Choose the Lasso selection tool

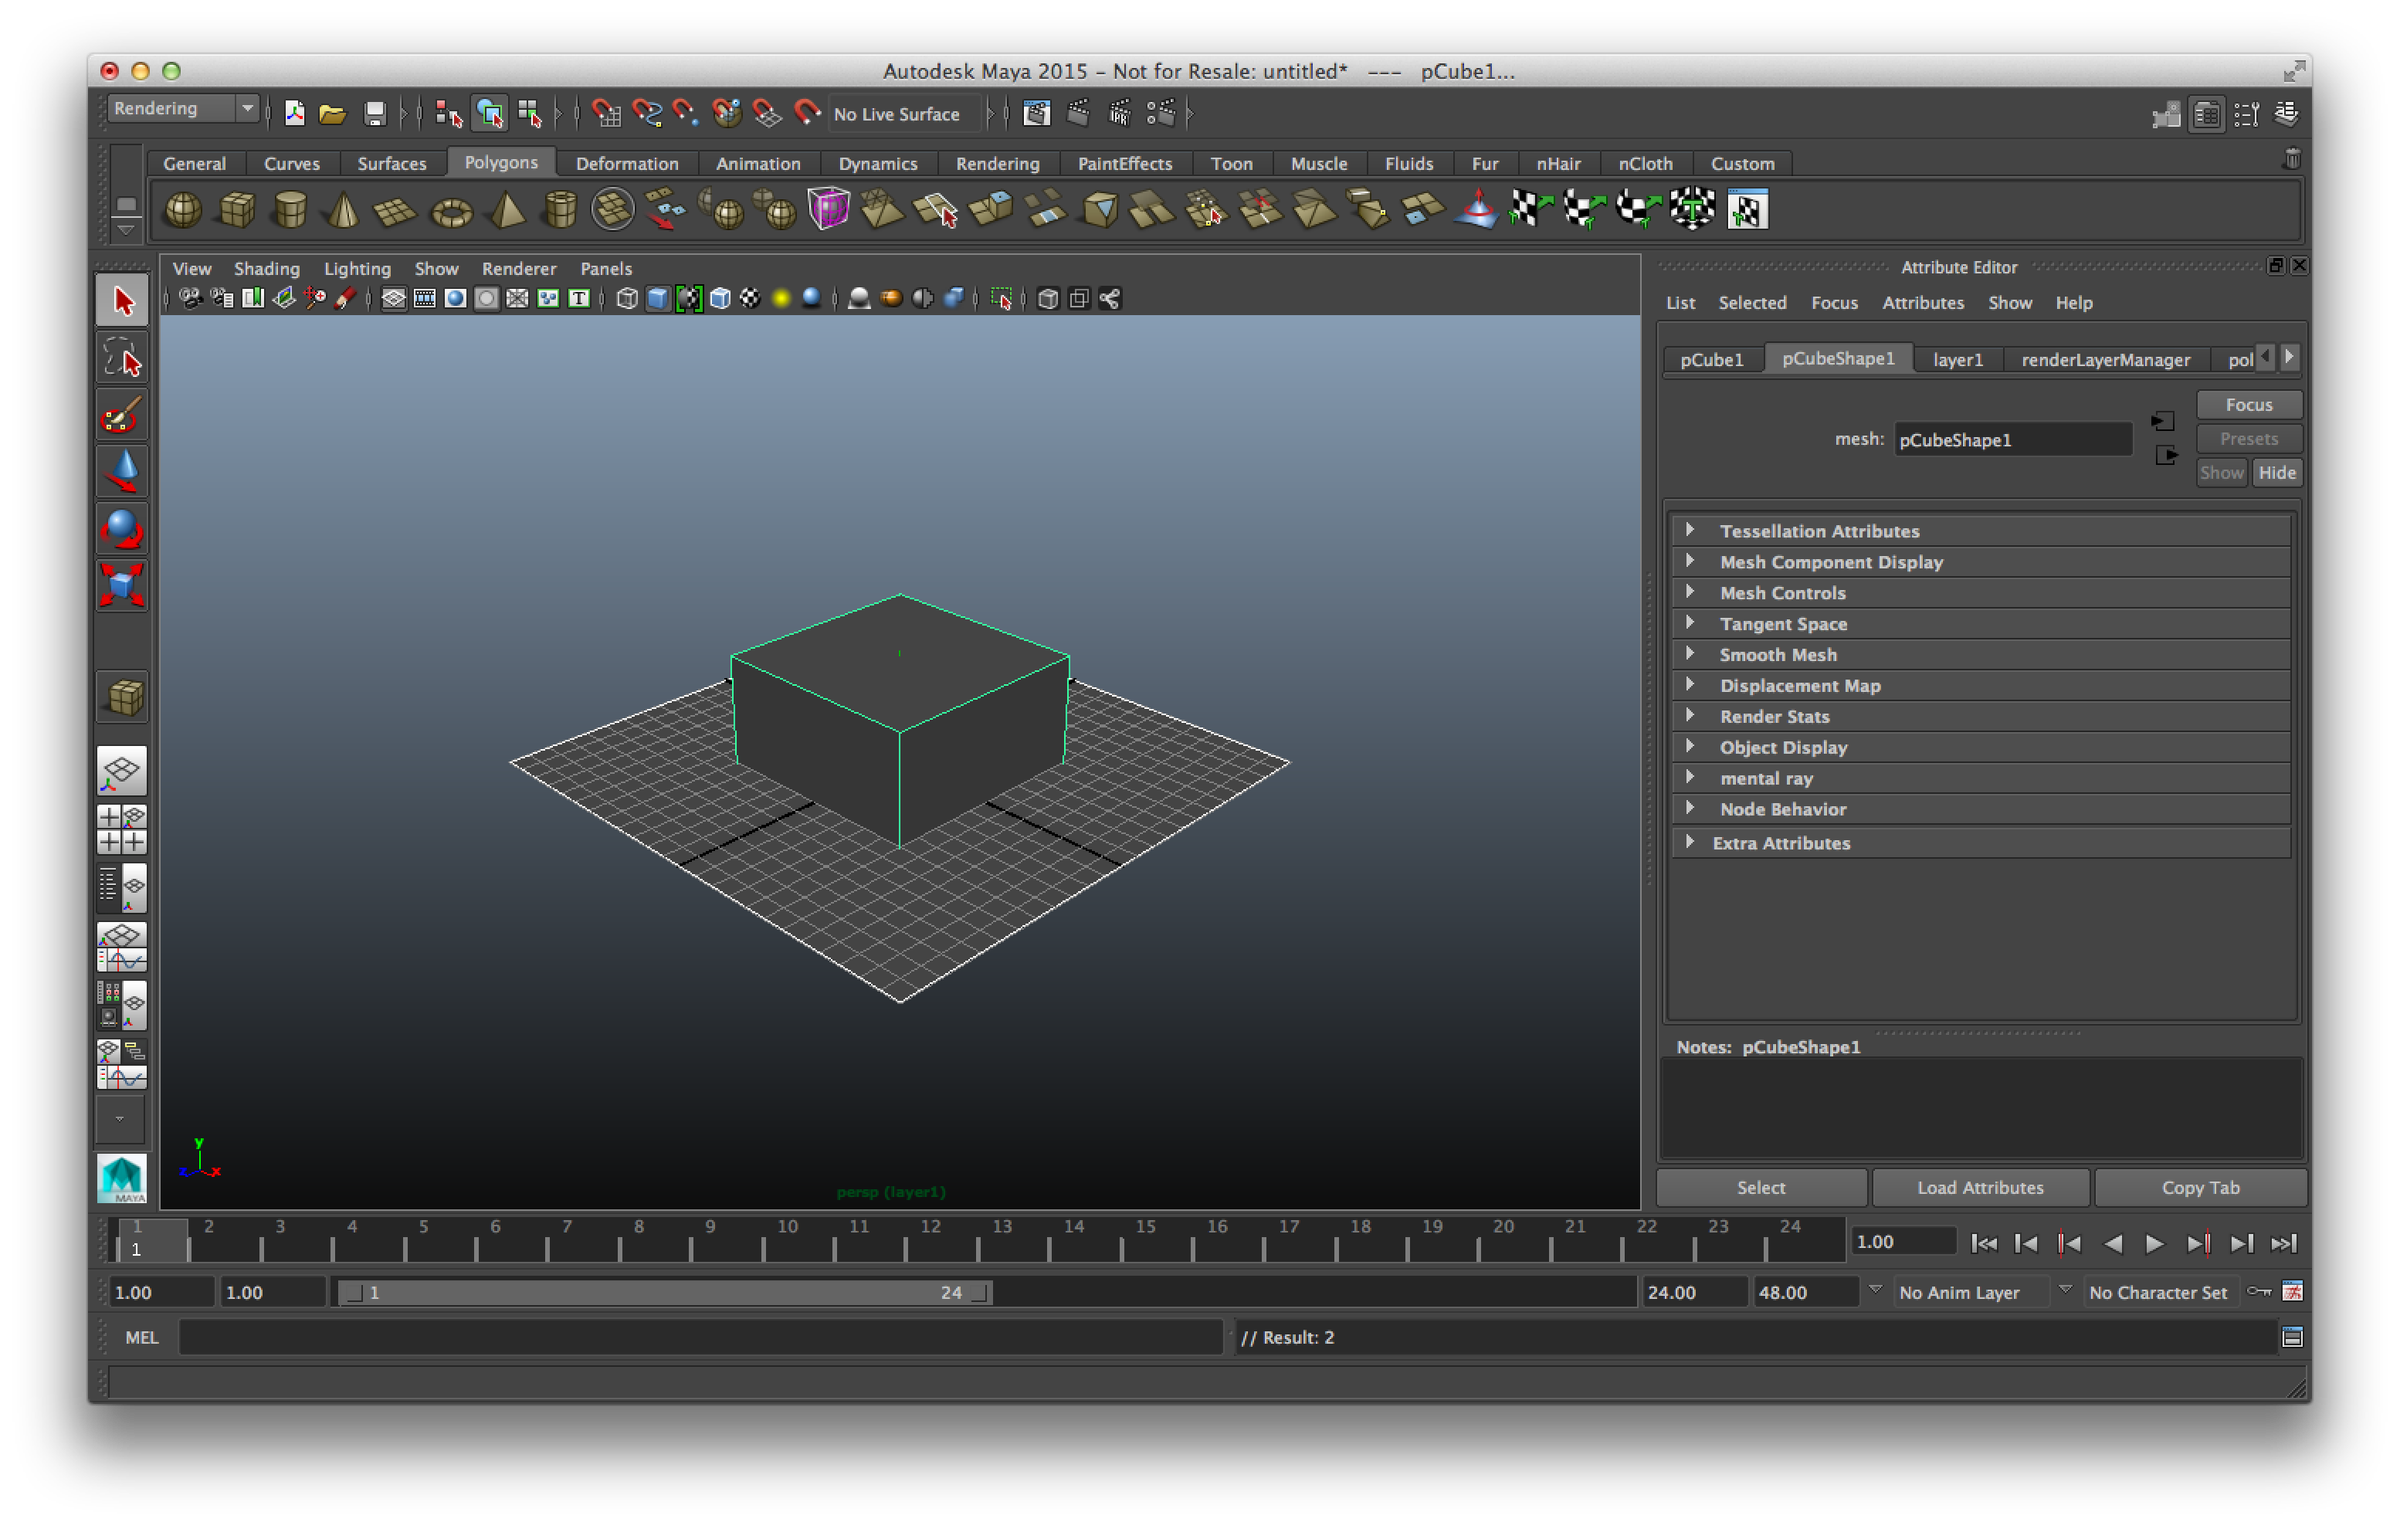(122, 359)
